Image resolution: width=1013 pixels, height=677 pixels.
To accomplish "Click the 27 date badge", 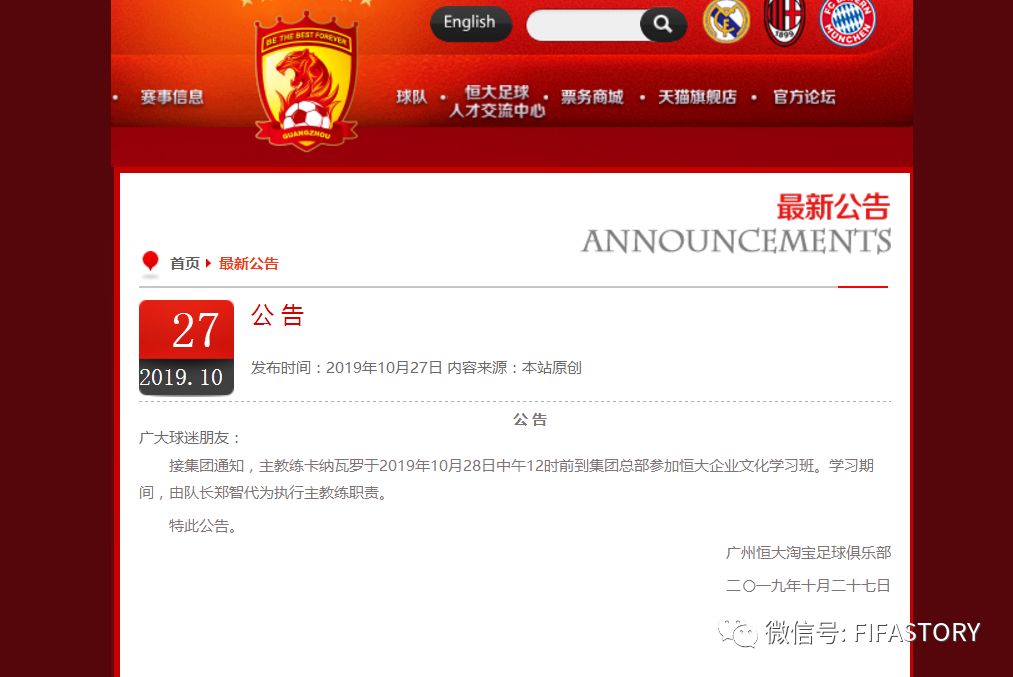I will [186, 347].
